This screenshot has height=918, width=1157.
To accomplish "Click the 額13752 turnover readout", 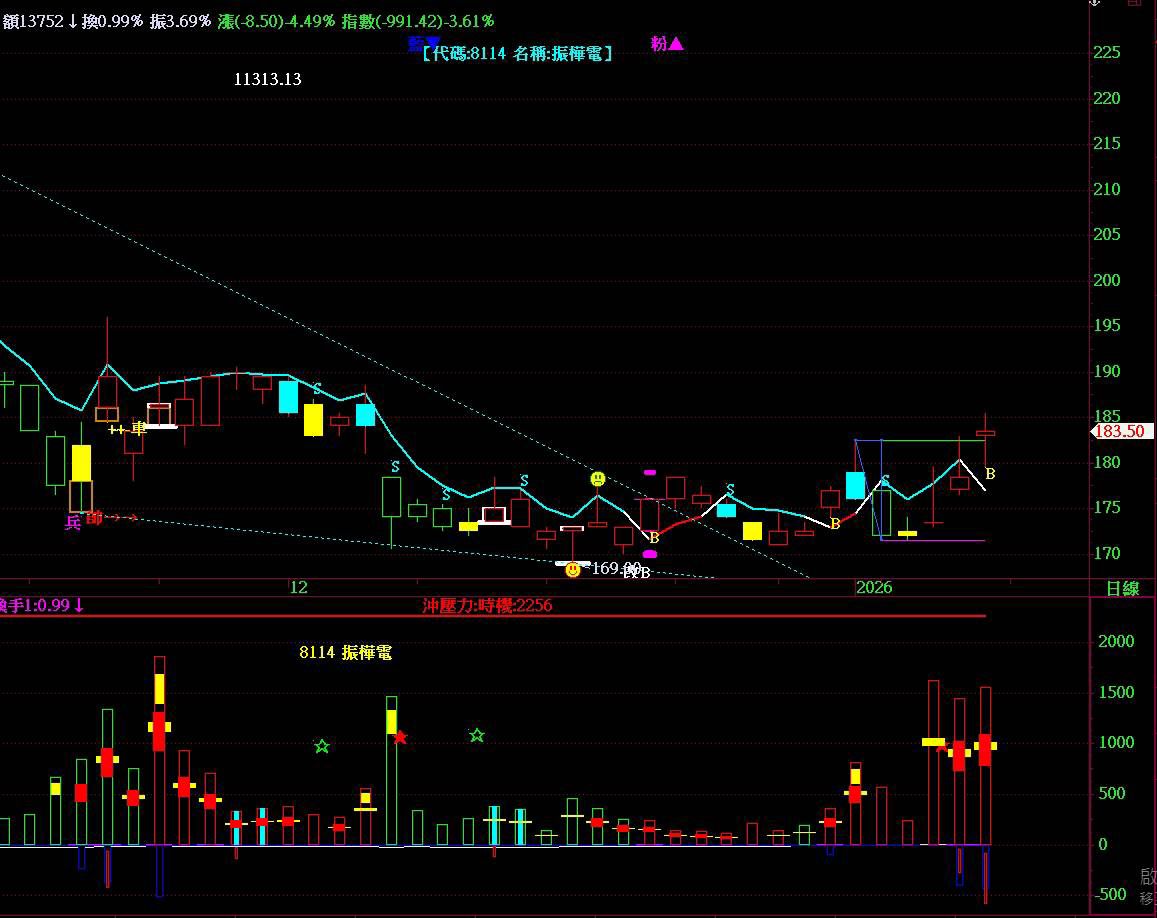I will click(32, 21).
